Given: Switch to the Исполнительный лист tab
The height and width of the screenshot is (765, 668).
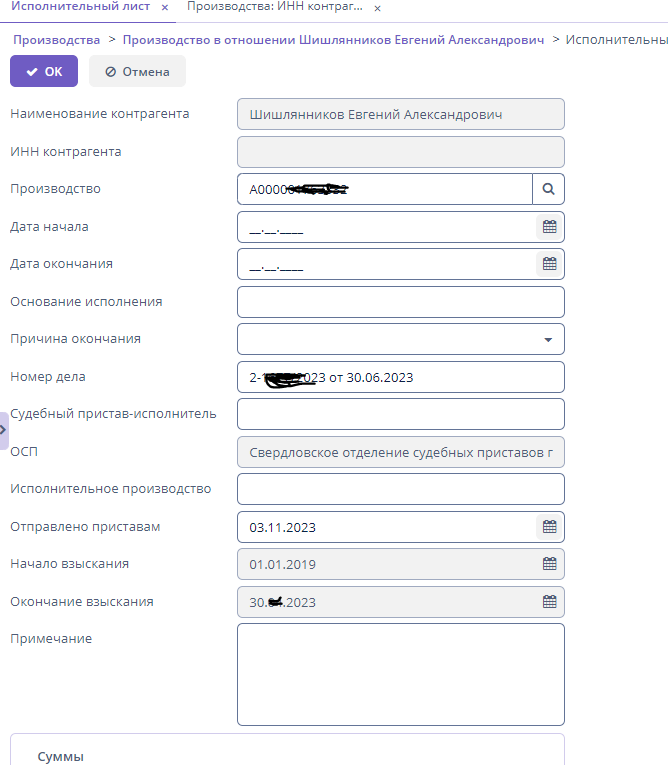Looking at the screenshot, I should click(x=80, y=7).
